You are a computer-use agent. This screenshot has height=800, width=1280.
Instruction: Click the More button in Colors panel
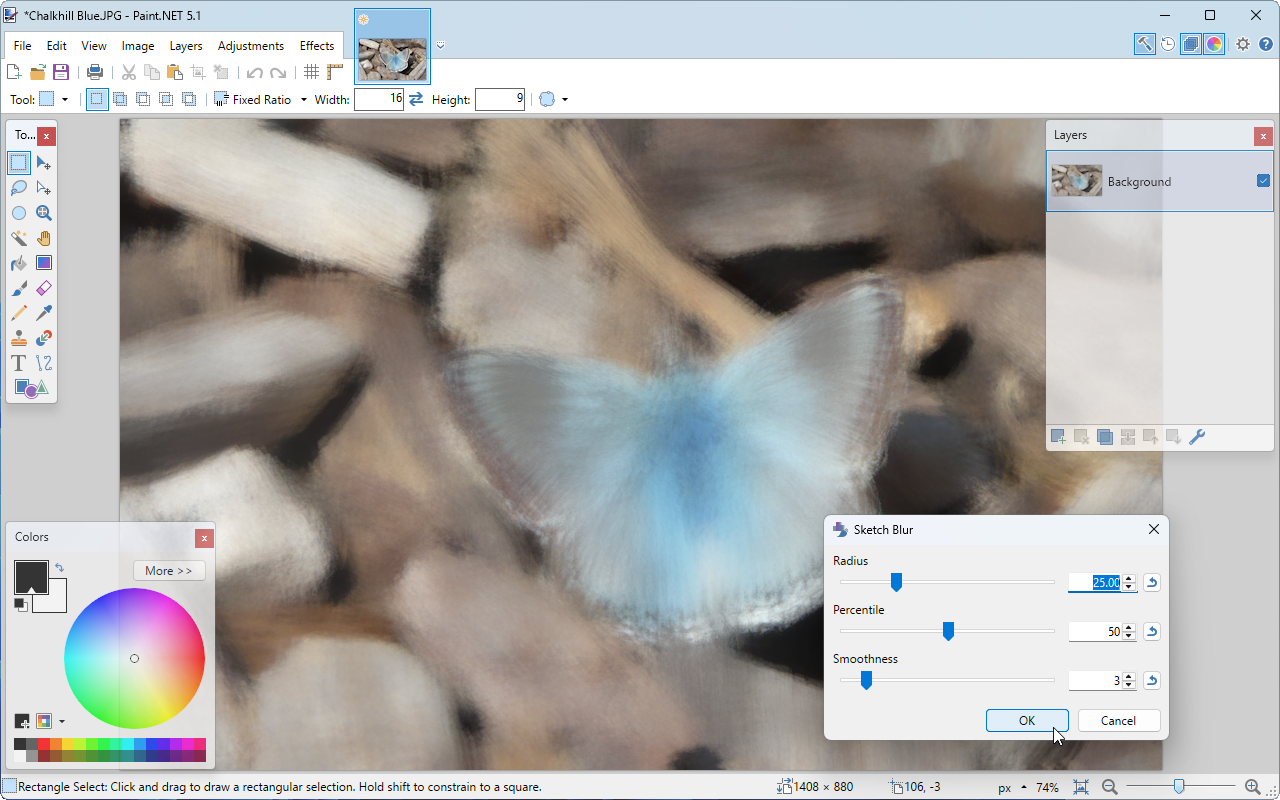point(169,571)
